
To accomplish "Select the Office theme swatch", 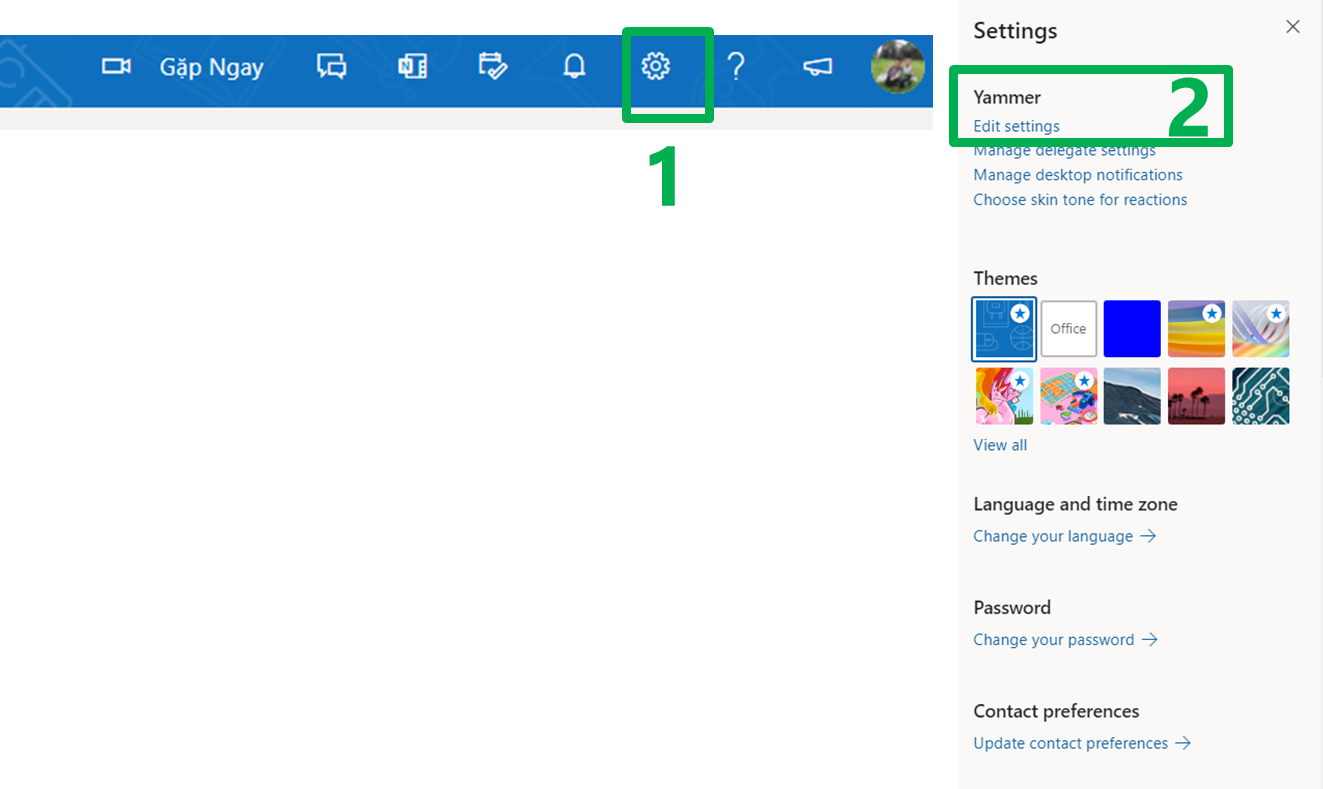I will point(1068,329).
